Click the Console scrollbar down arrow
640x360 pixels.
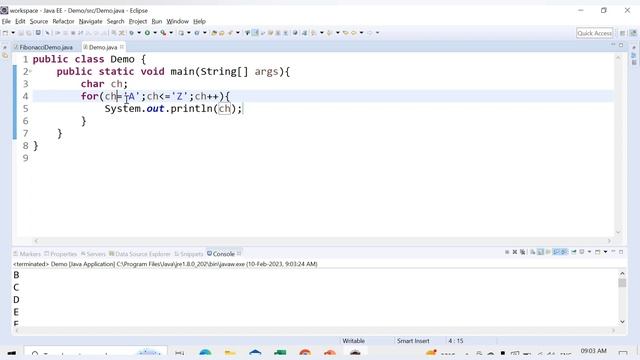622,322
